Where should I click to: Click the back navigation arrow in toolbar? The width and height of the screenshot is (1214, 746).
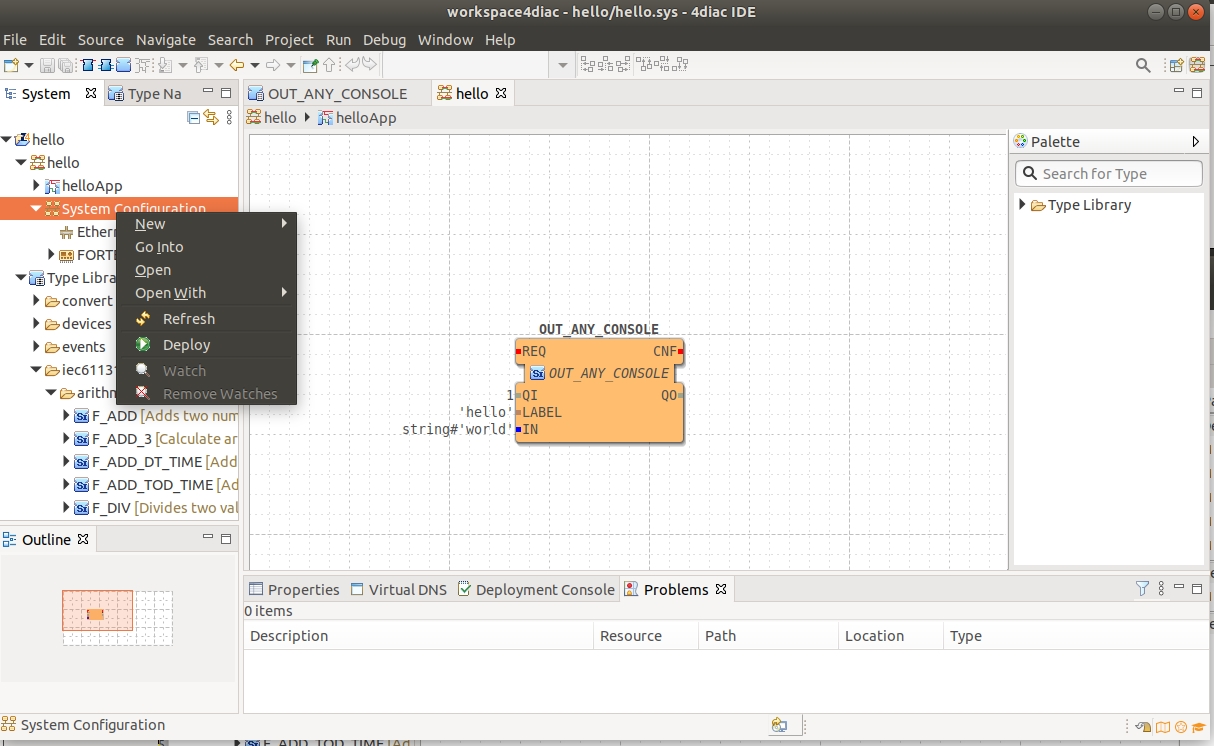click(237, 65)
